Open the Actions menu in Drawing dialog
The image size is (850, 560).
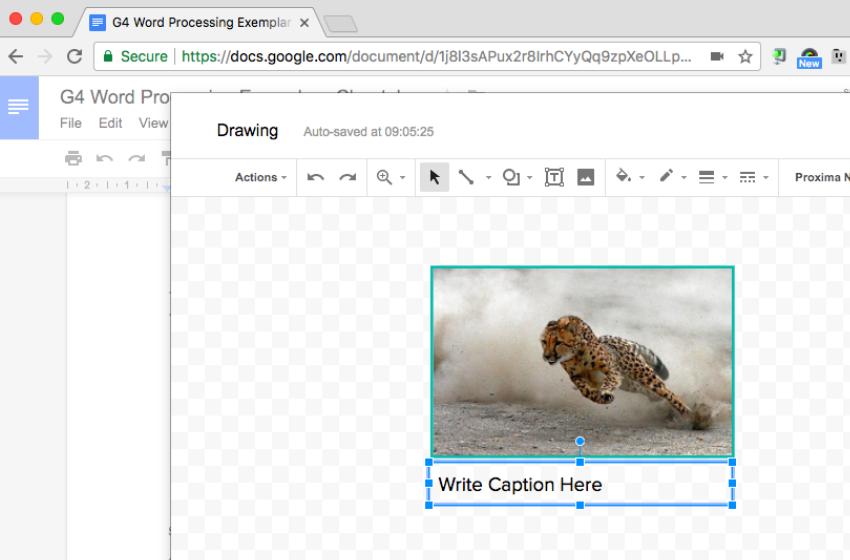(260, 177)
